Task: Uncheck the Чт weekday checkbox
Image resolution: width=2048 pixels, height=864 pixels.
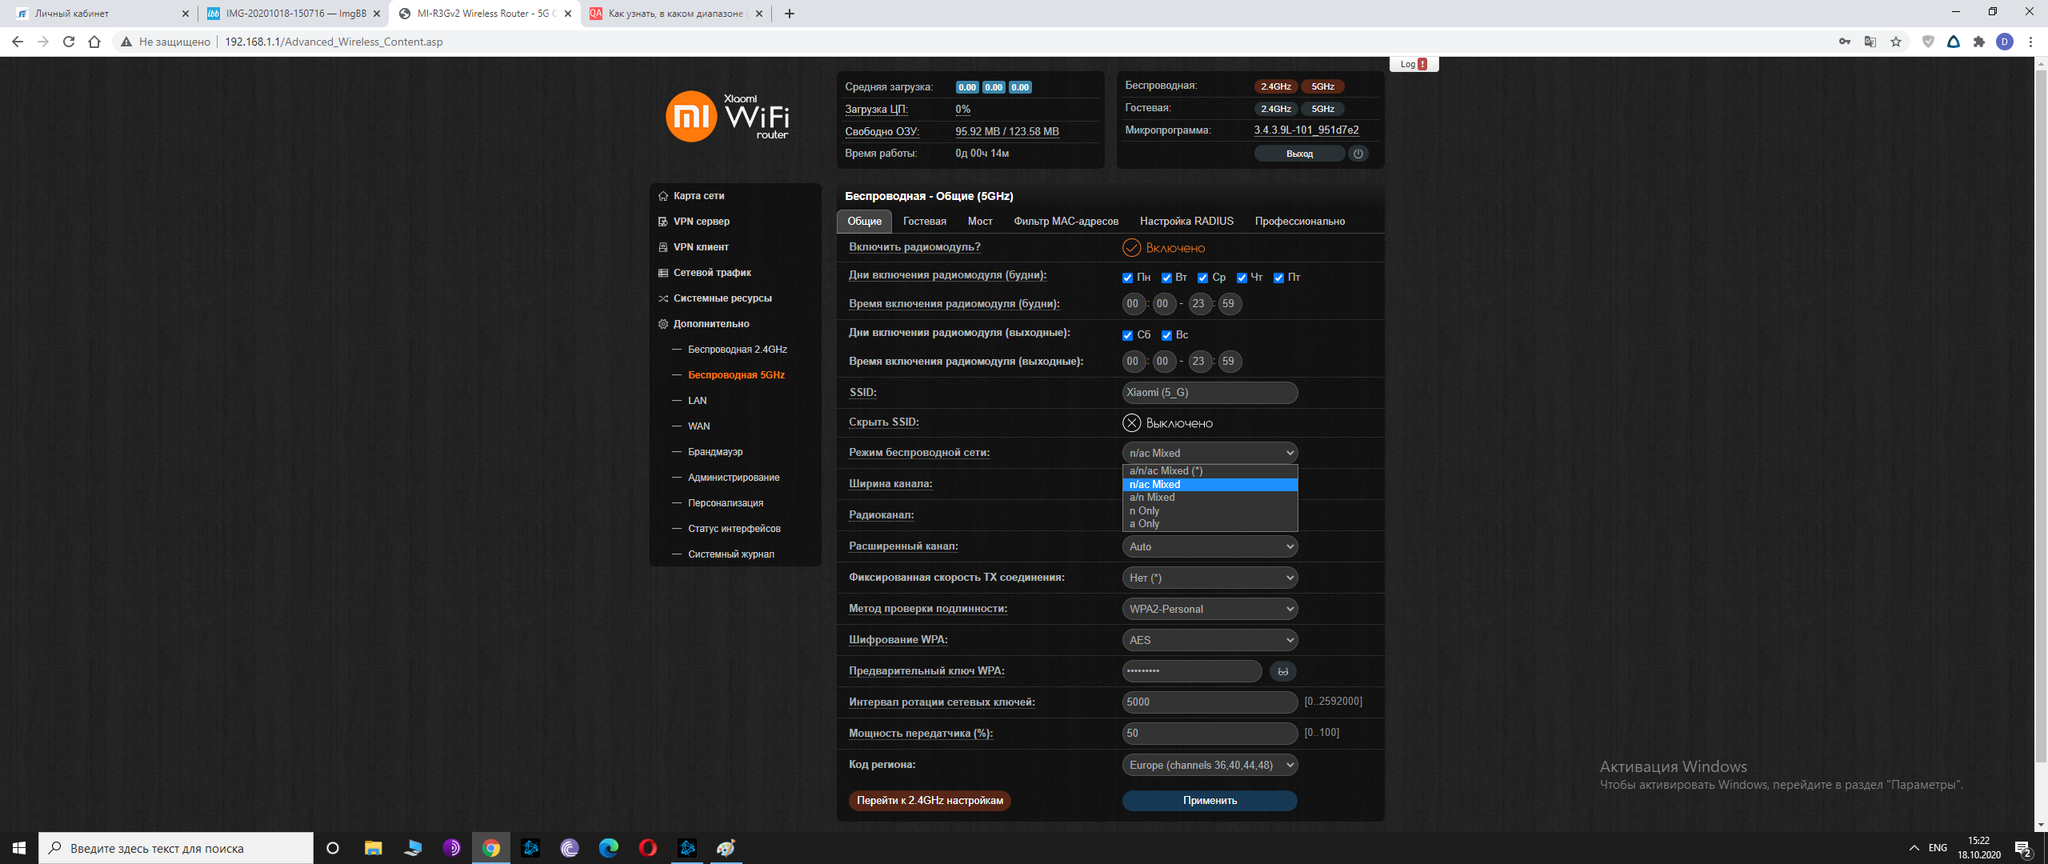Action: pos(1242,278)
